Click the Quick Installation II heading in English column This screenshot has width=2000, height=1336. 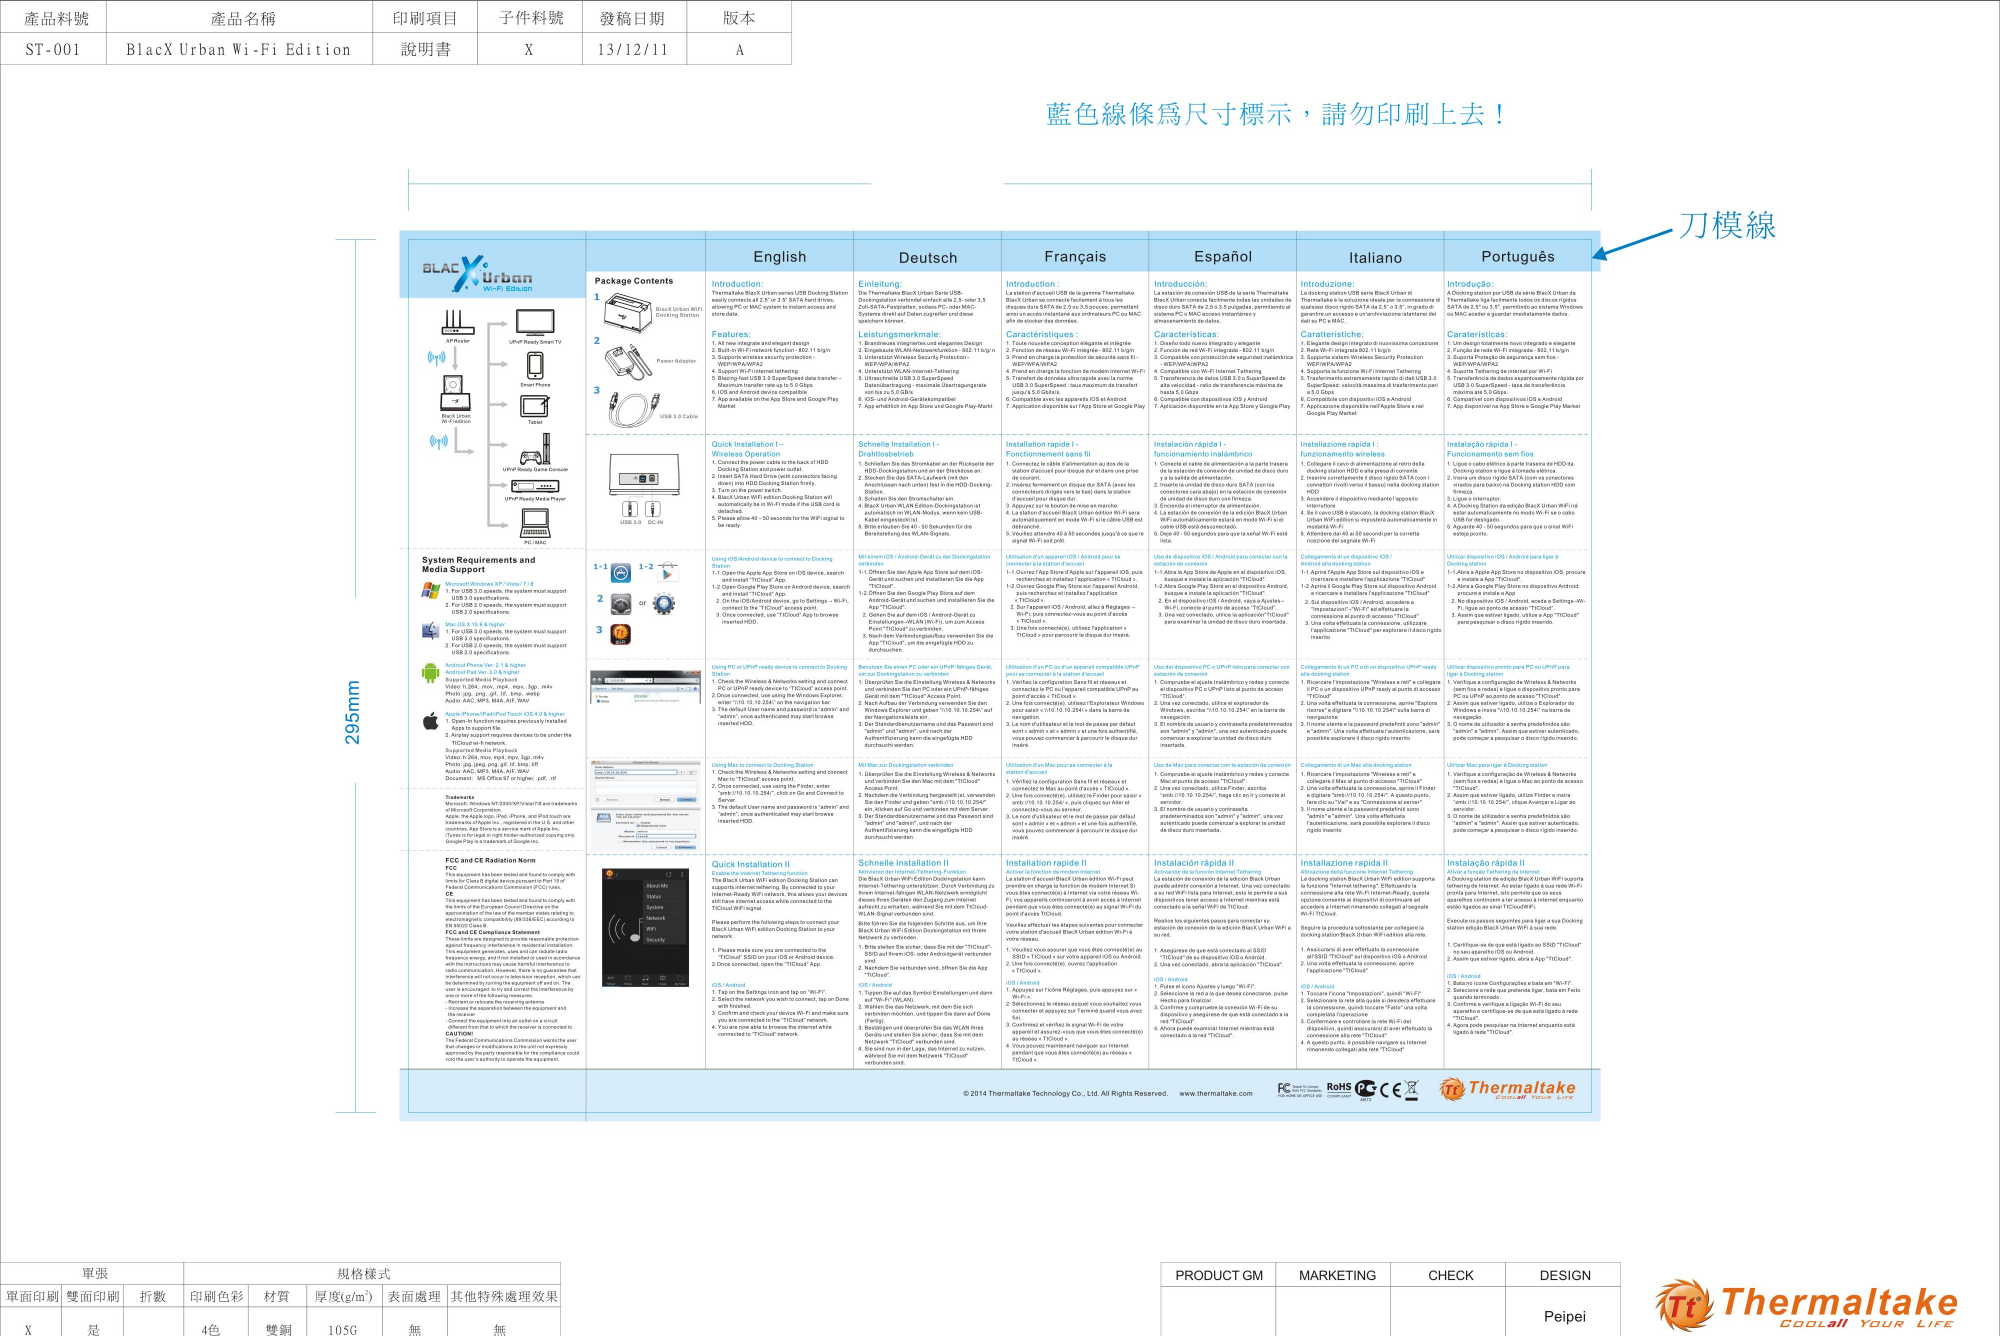coord(750,864)
